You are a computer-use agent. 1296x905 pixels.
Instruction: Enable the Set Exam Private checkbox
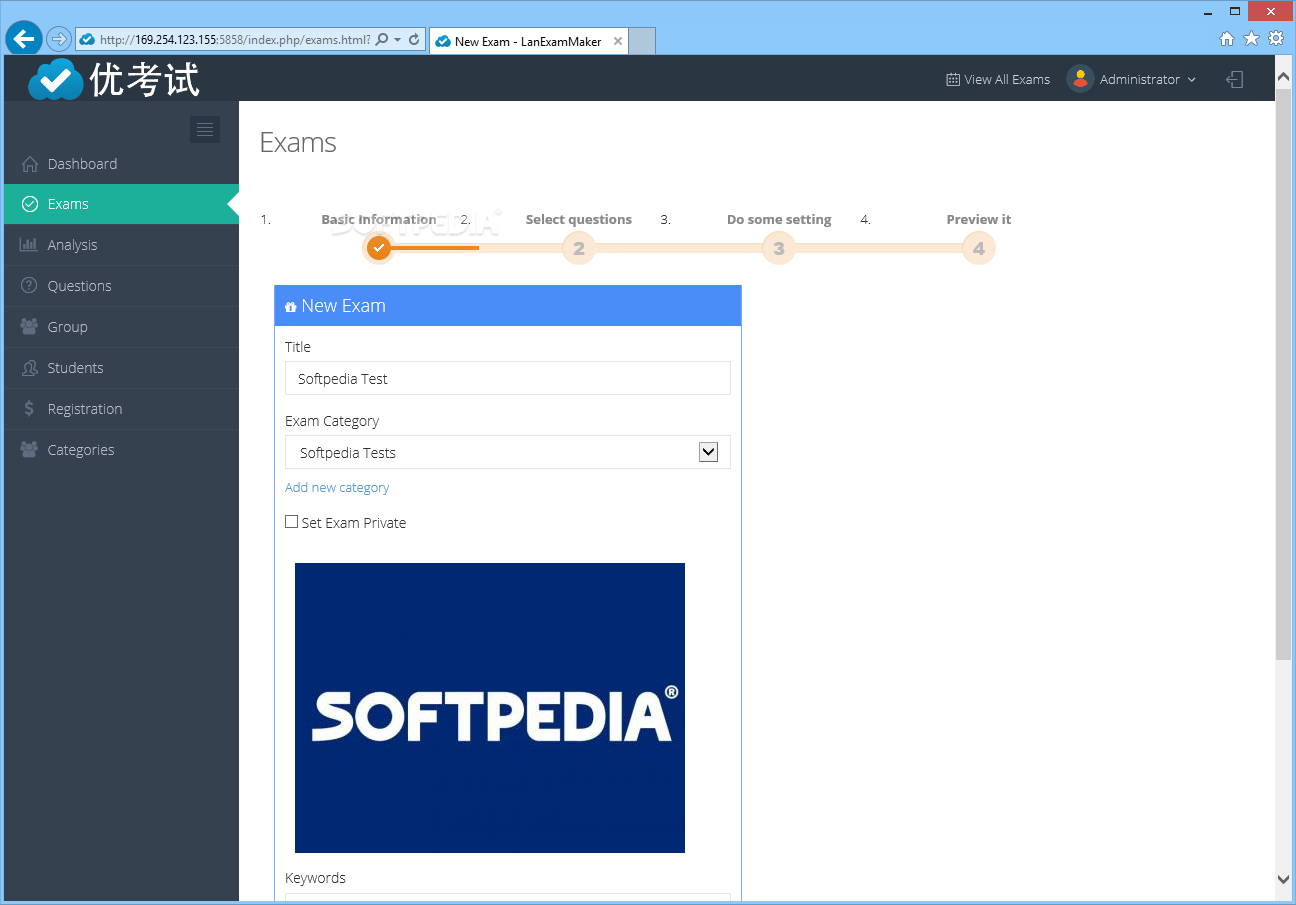coord(292,522)
